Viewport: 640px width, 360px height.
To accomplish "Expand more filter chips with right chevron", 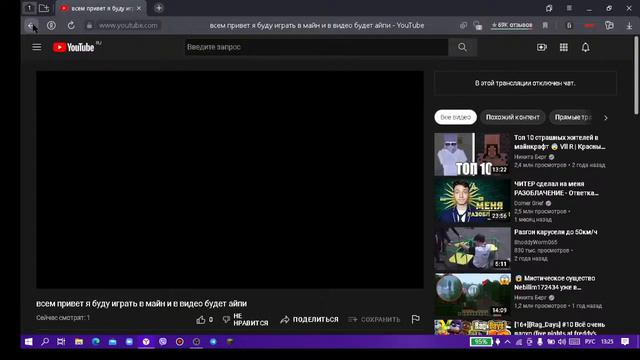I will [x=606, y=118].
